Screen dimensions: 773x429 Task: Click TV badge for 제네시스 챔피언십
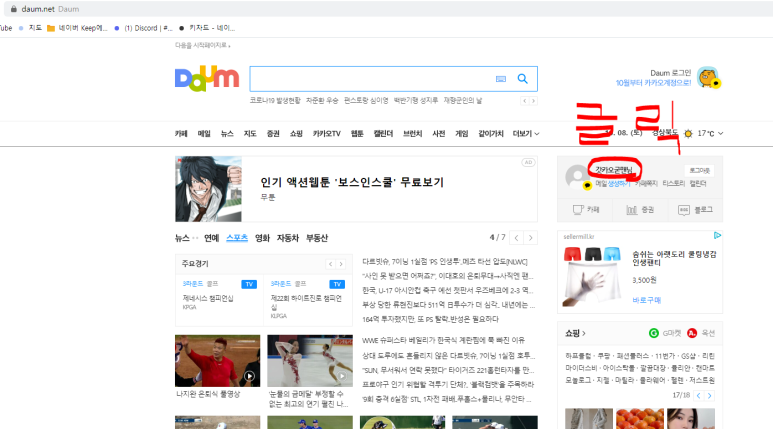click(x=249, y=284)
